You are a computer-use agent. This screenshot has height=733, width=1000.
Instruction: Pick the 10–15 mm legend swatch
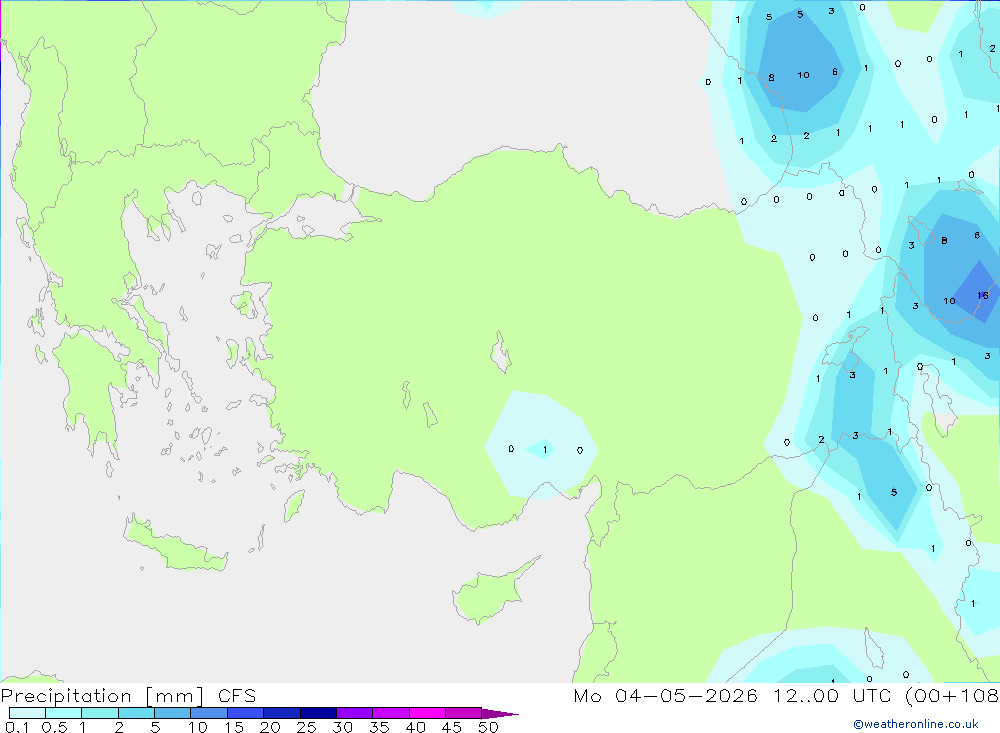[209, 713]
